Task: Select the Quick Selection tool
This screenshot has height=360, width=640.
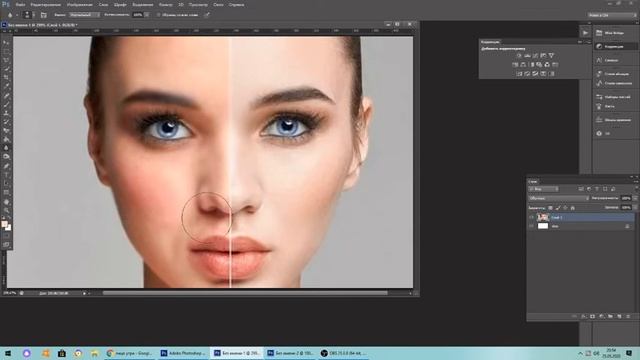Action: 6,69
